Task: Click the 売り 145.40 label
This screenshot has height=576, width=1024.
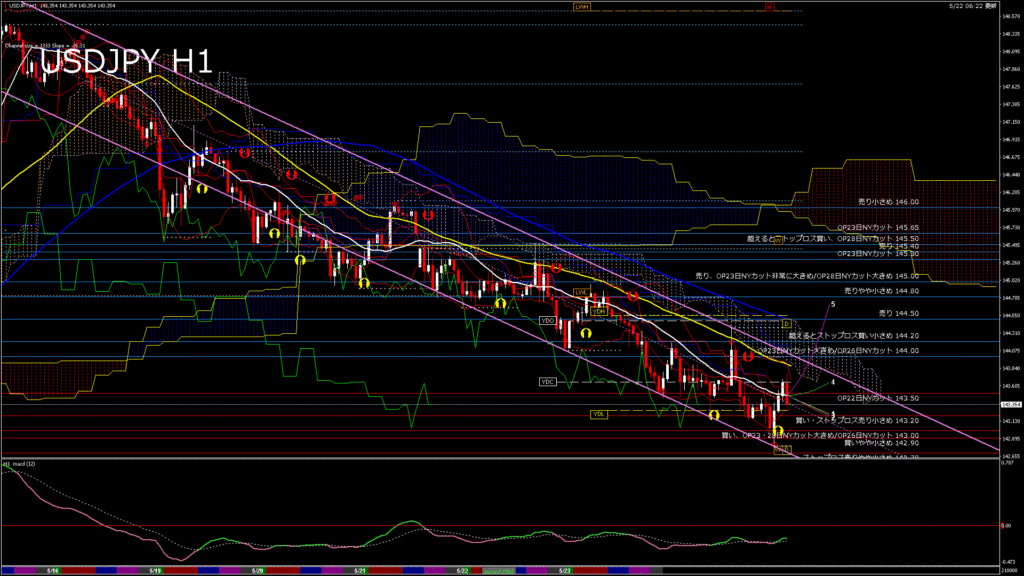Action: pos(899,246)
